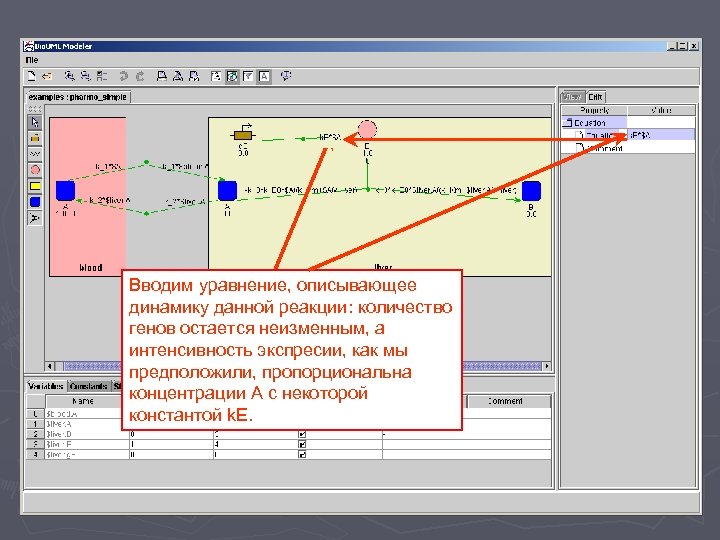Screen dimensions: 720x540
Task: Select the briefcase compartment tool in palette
Action: pyautogui.click(x=35, y=138)
